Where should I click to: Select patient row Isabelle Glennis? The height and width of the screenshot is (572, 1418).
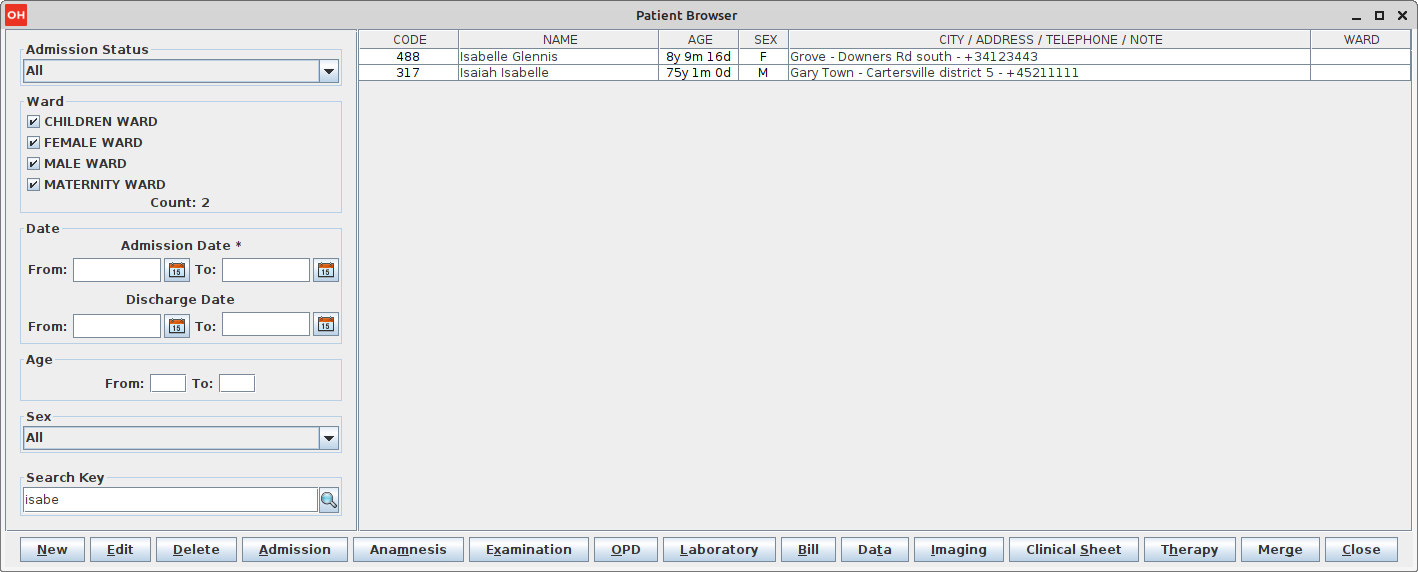[558, 57]
